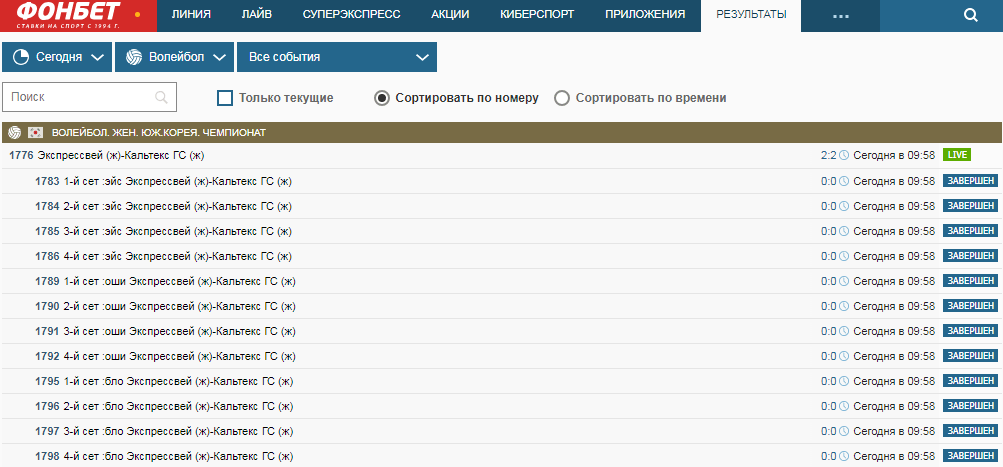Screen dimensions: 1003x467
Task: Go to СУПЕРЭКСПРЕСС tab
Action: click(x=351, y=15)
